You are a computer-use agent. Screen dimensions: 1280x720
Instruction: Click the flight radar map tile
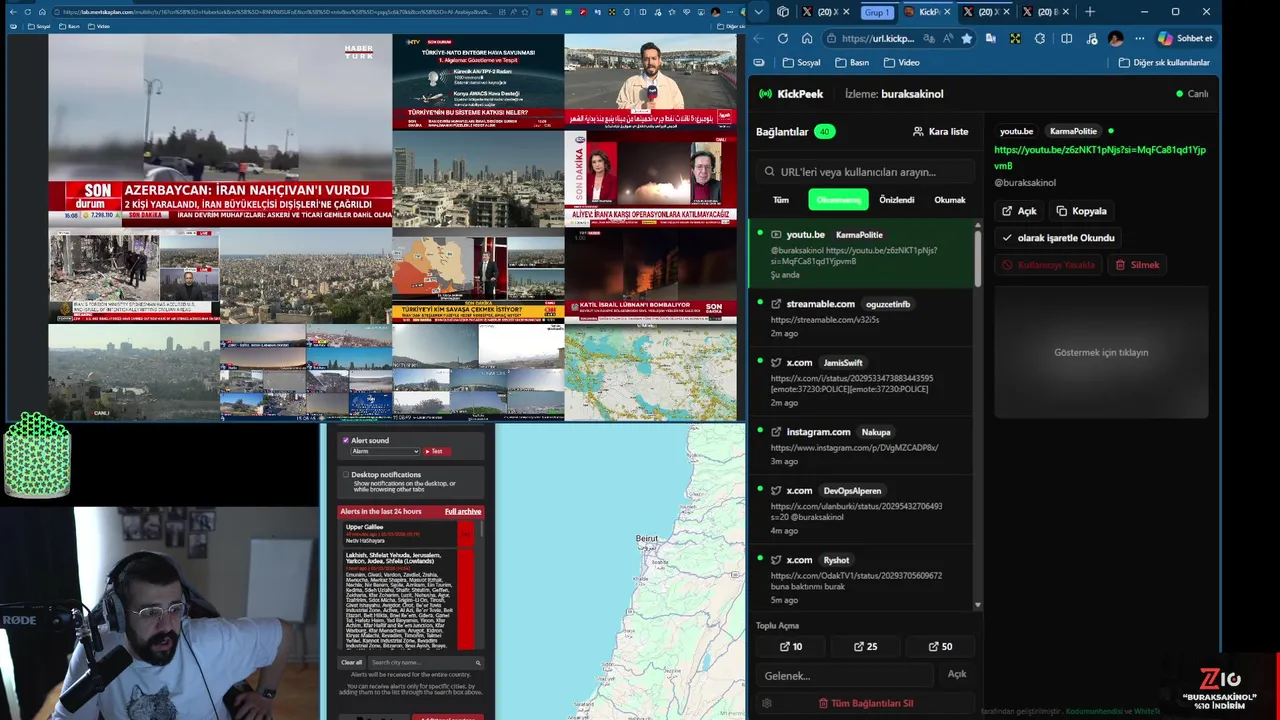[651, 372]
